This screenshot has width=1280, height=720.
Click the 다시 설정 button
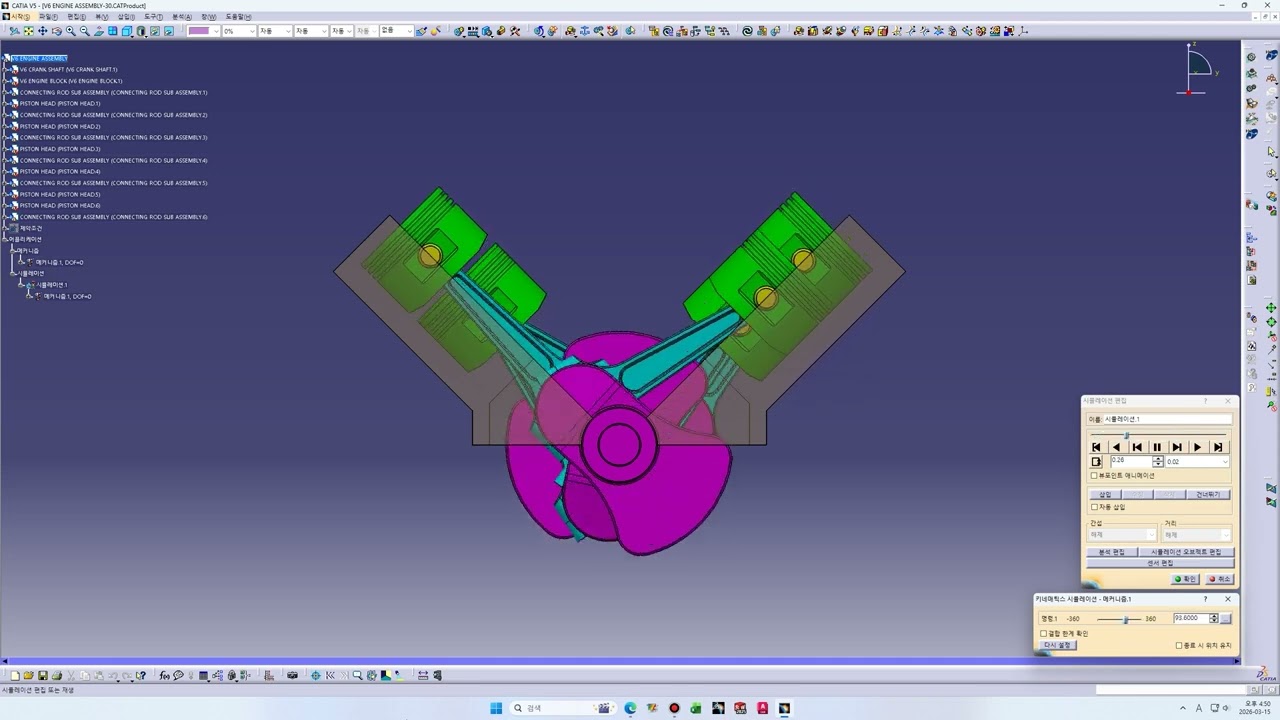coord(1058,646)
